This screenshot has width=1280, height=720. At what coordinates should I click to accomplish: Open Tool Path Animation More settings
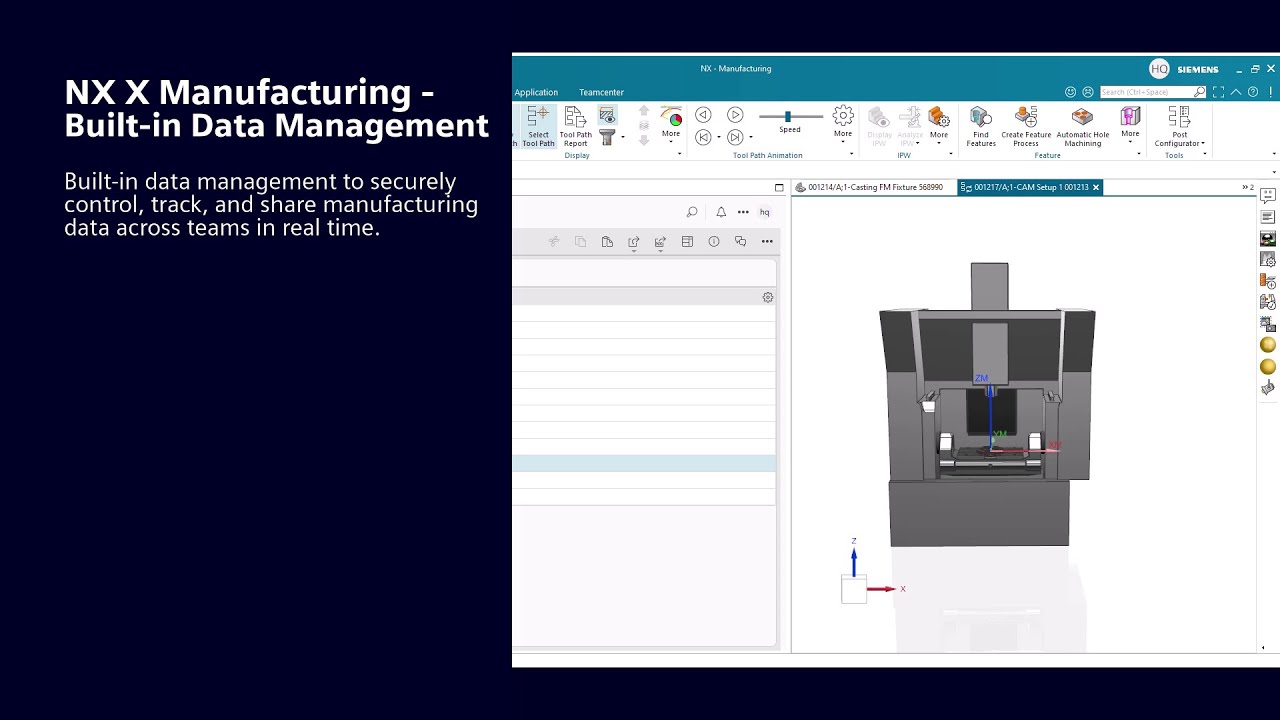(843, 122)
